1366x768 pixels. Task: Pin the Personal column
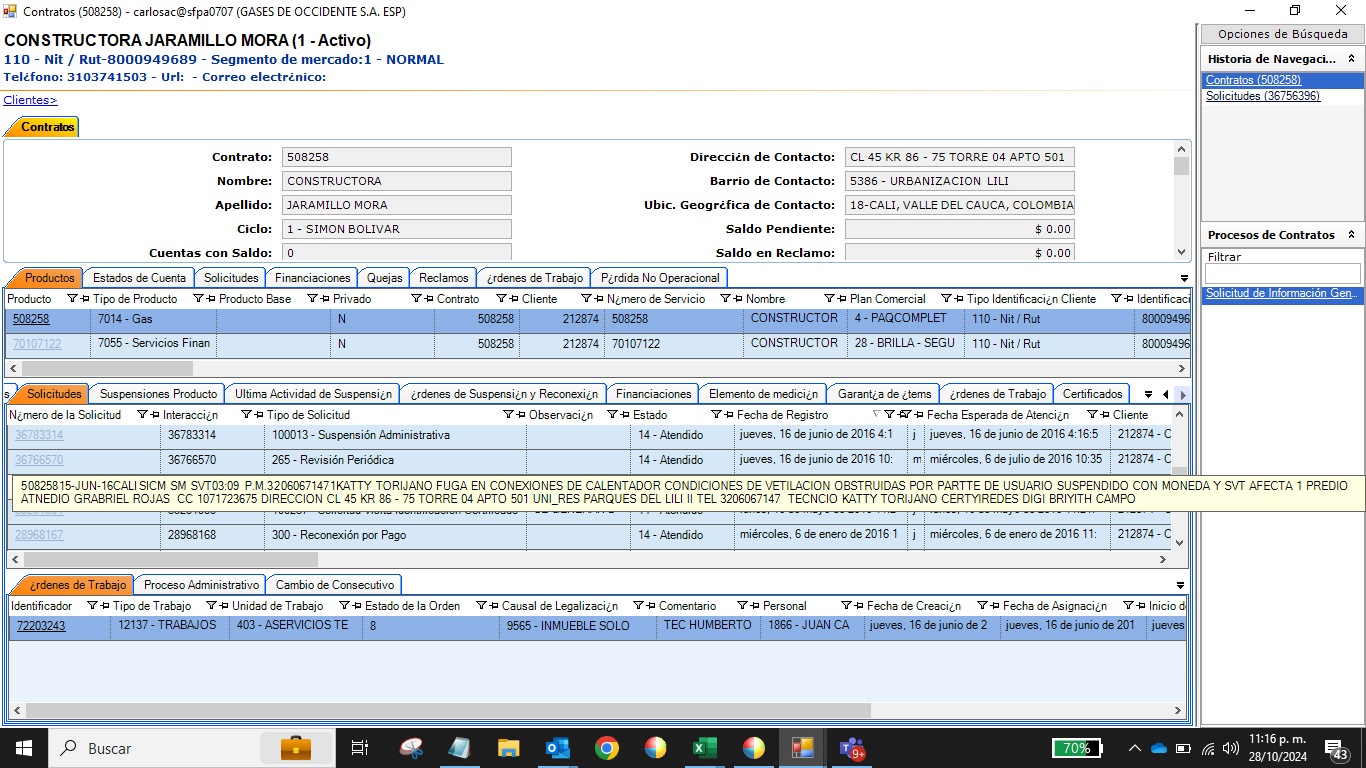[x=858, y=606]
